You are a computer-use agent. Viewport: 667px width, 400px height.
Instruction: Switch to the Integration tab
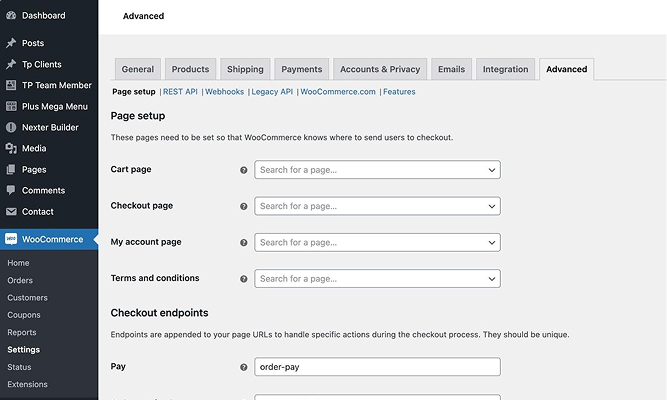pos(505,69)
